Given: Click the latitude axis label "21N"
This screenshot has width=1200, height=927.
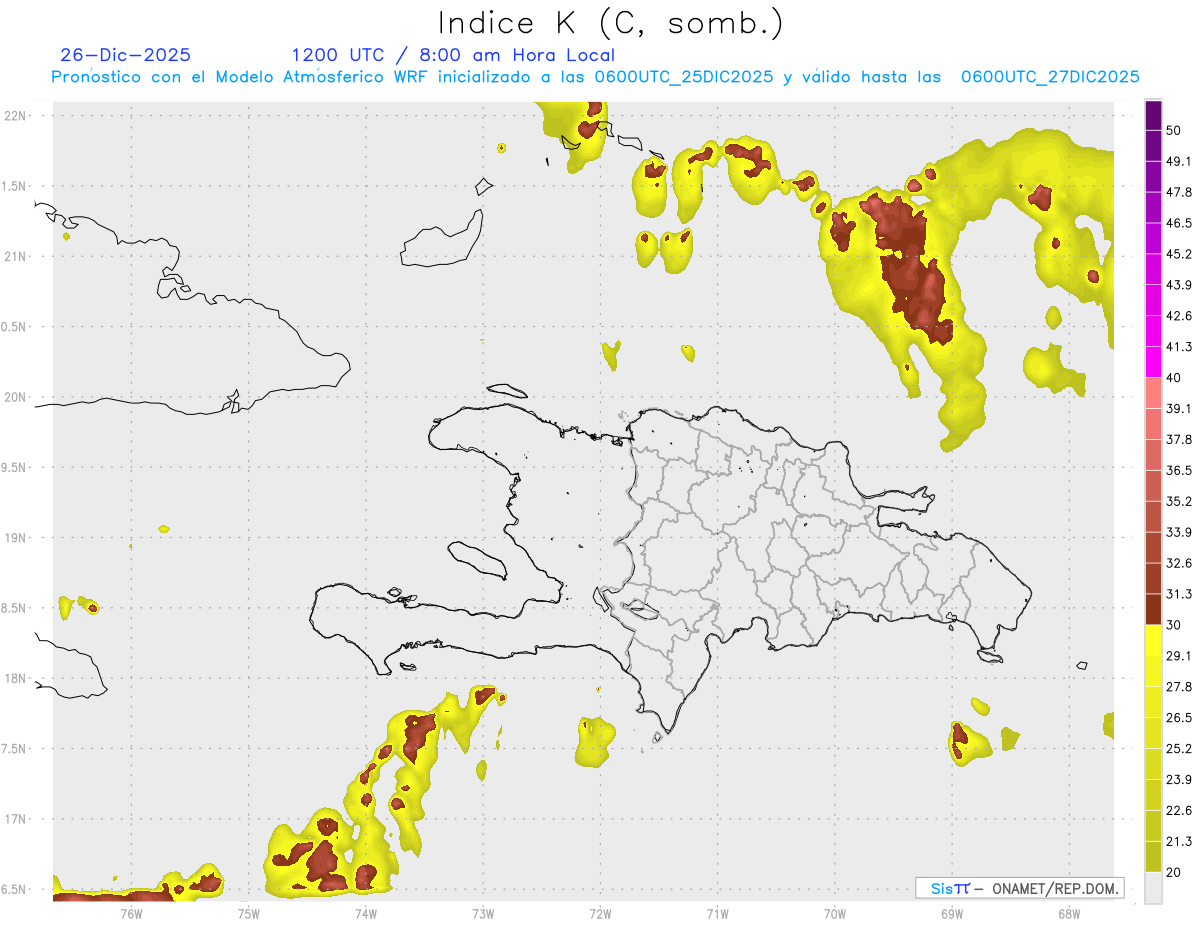Looking at the screenshot, I should coord(17,257).
